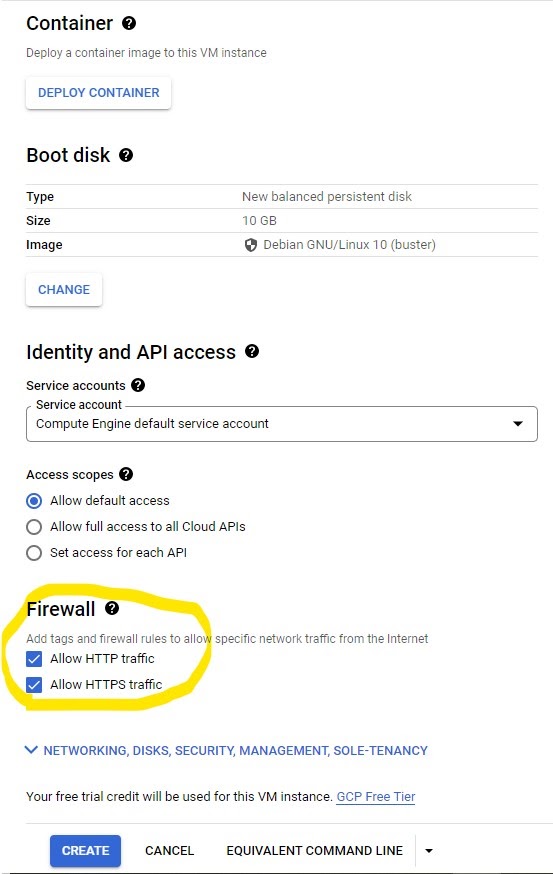The image size is (553, 874).
Task: Select Set access for each API
Action: 34,553
